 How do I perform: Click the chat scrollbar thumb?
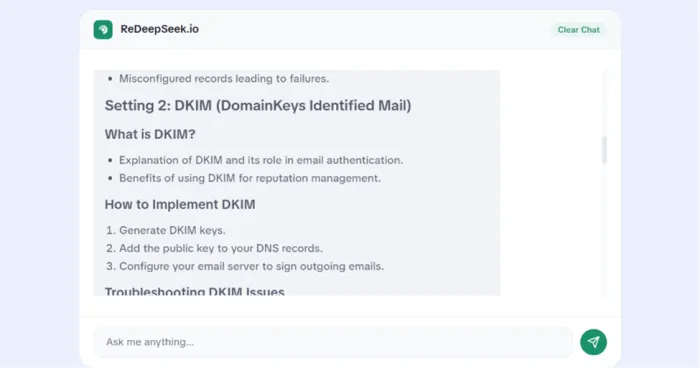pos(604,151)
